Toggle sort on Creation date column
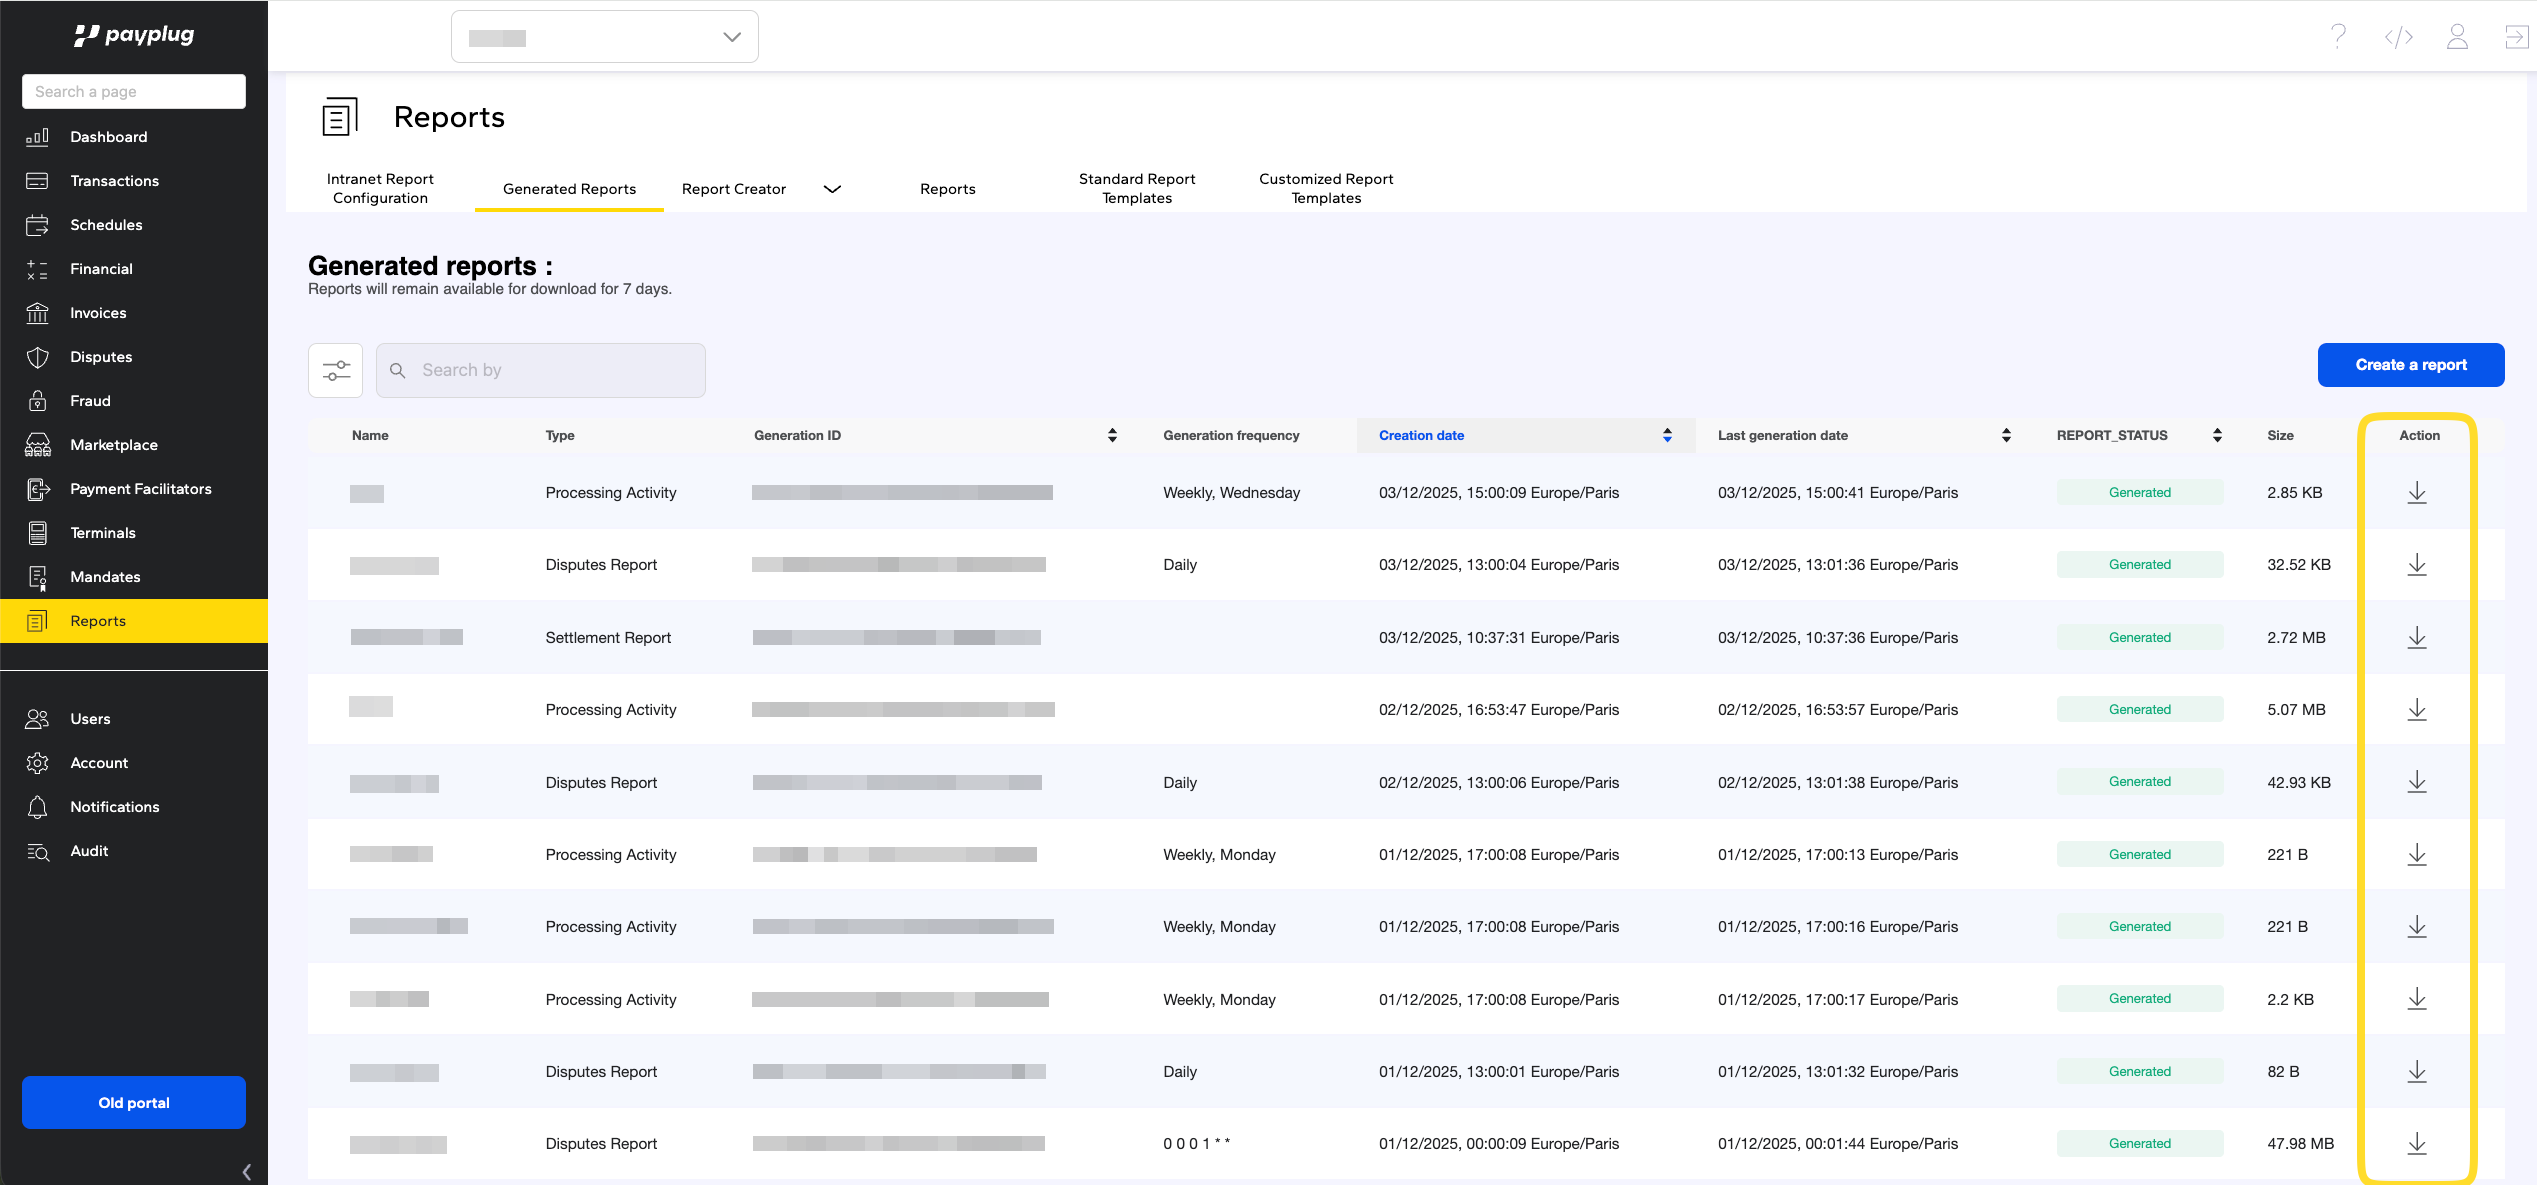 click(x=1667, y=435)
